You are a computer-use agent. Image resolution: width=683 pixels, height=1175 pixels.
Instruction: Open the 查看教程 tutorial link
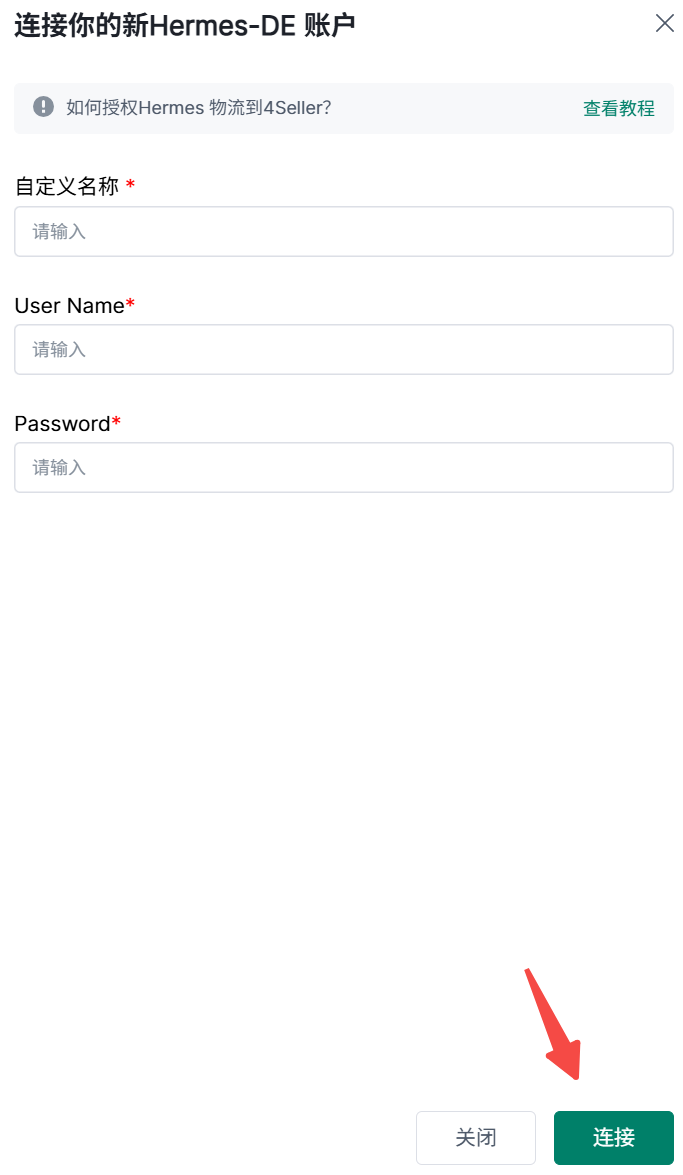618,108
